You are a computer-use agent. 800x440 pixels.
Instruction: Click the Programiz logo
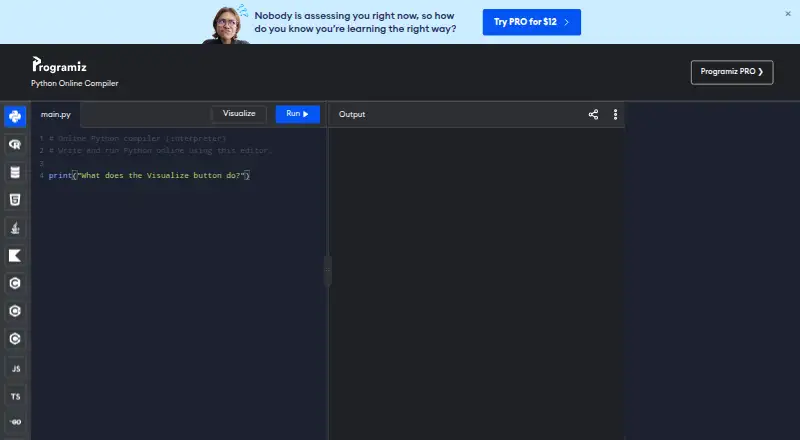point(59,65)
